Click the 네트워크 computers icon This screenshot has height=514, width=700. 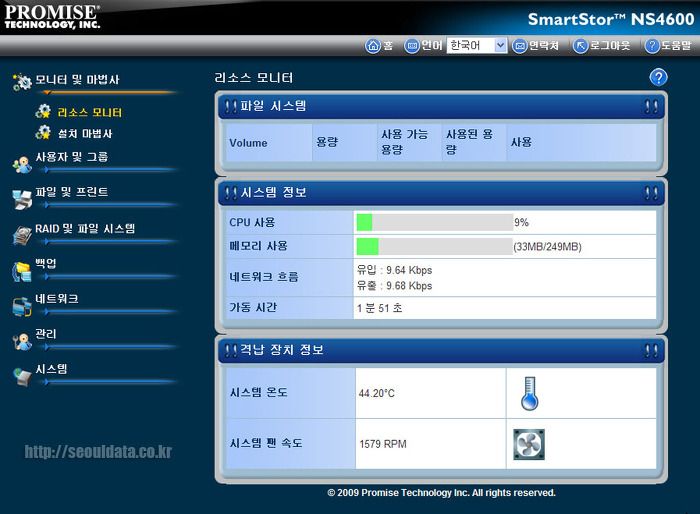pos(22,307)
